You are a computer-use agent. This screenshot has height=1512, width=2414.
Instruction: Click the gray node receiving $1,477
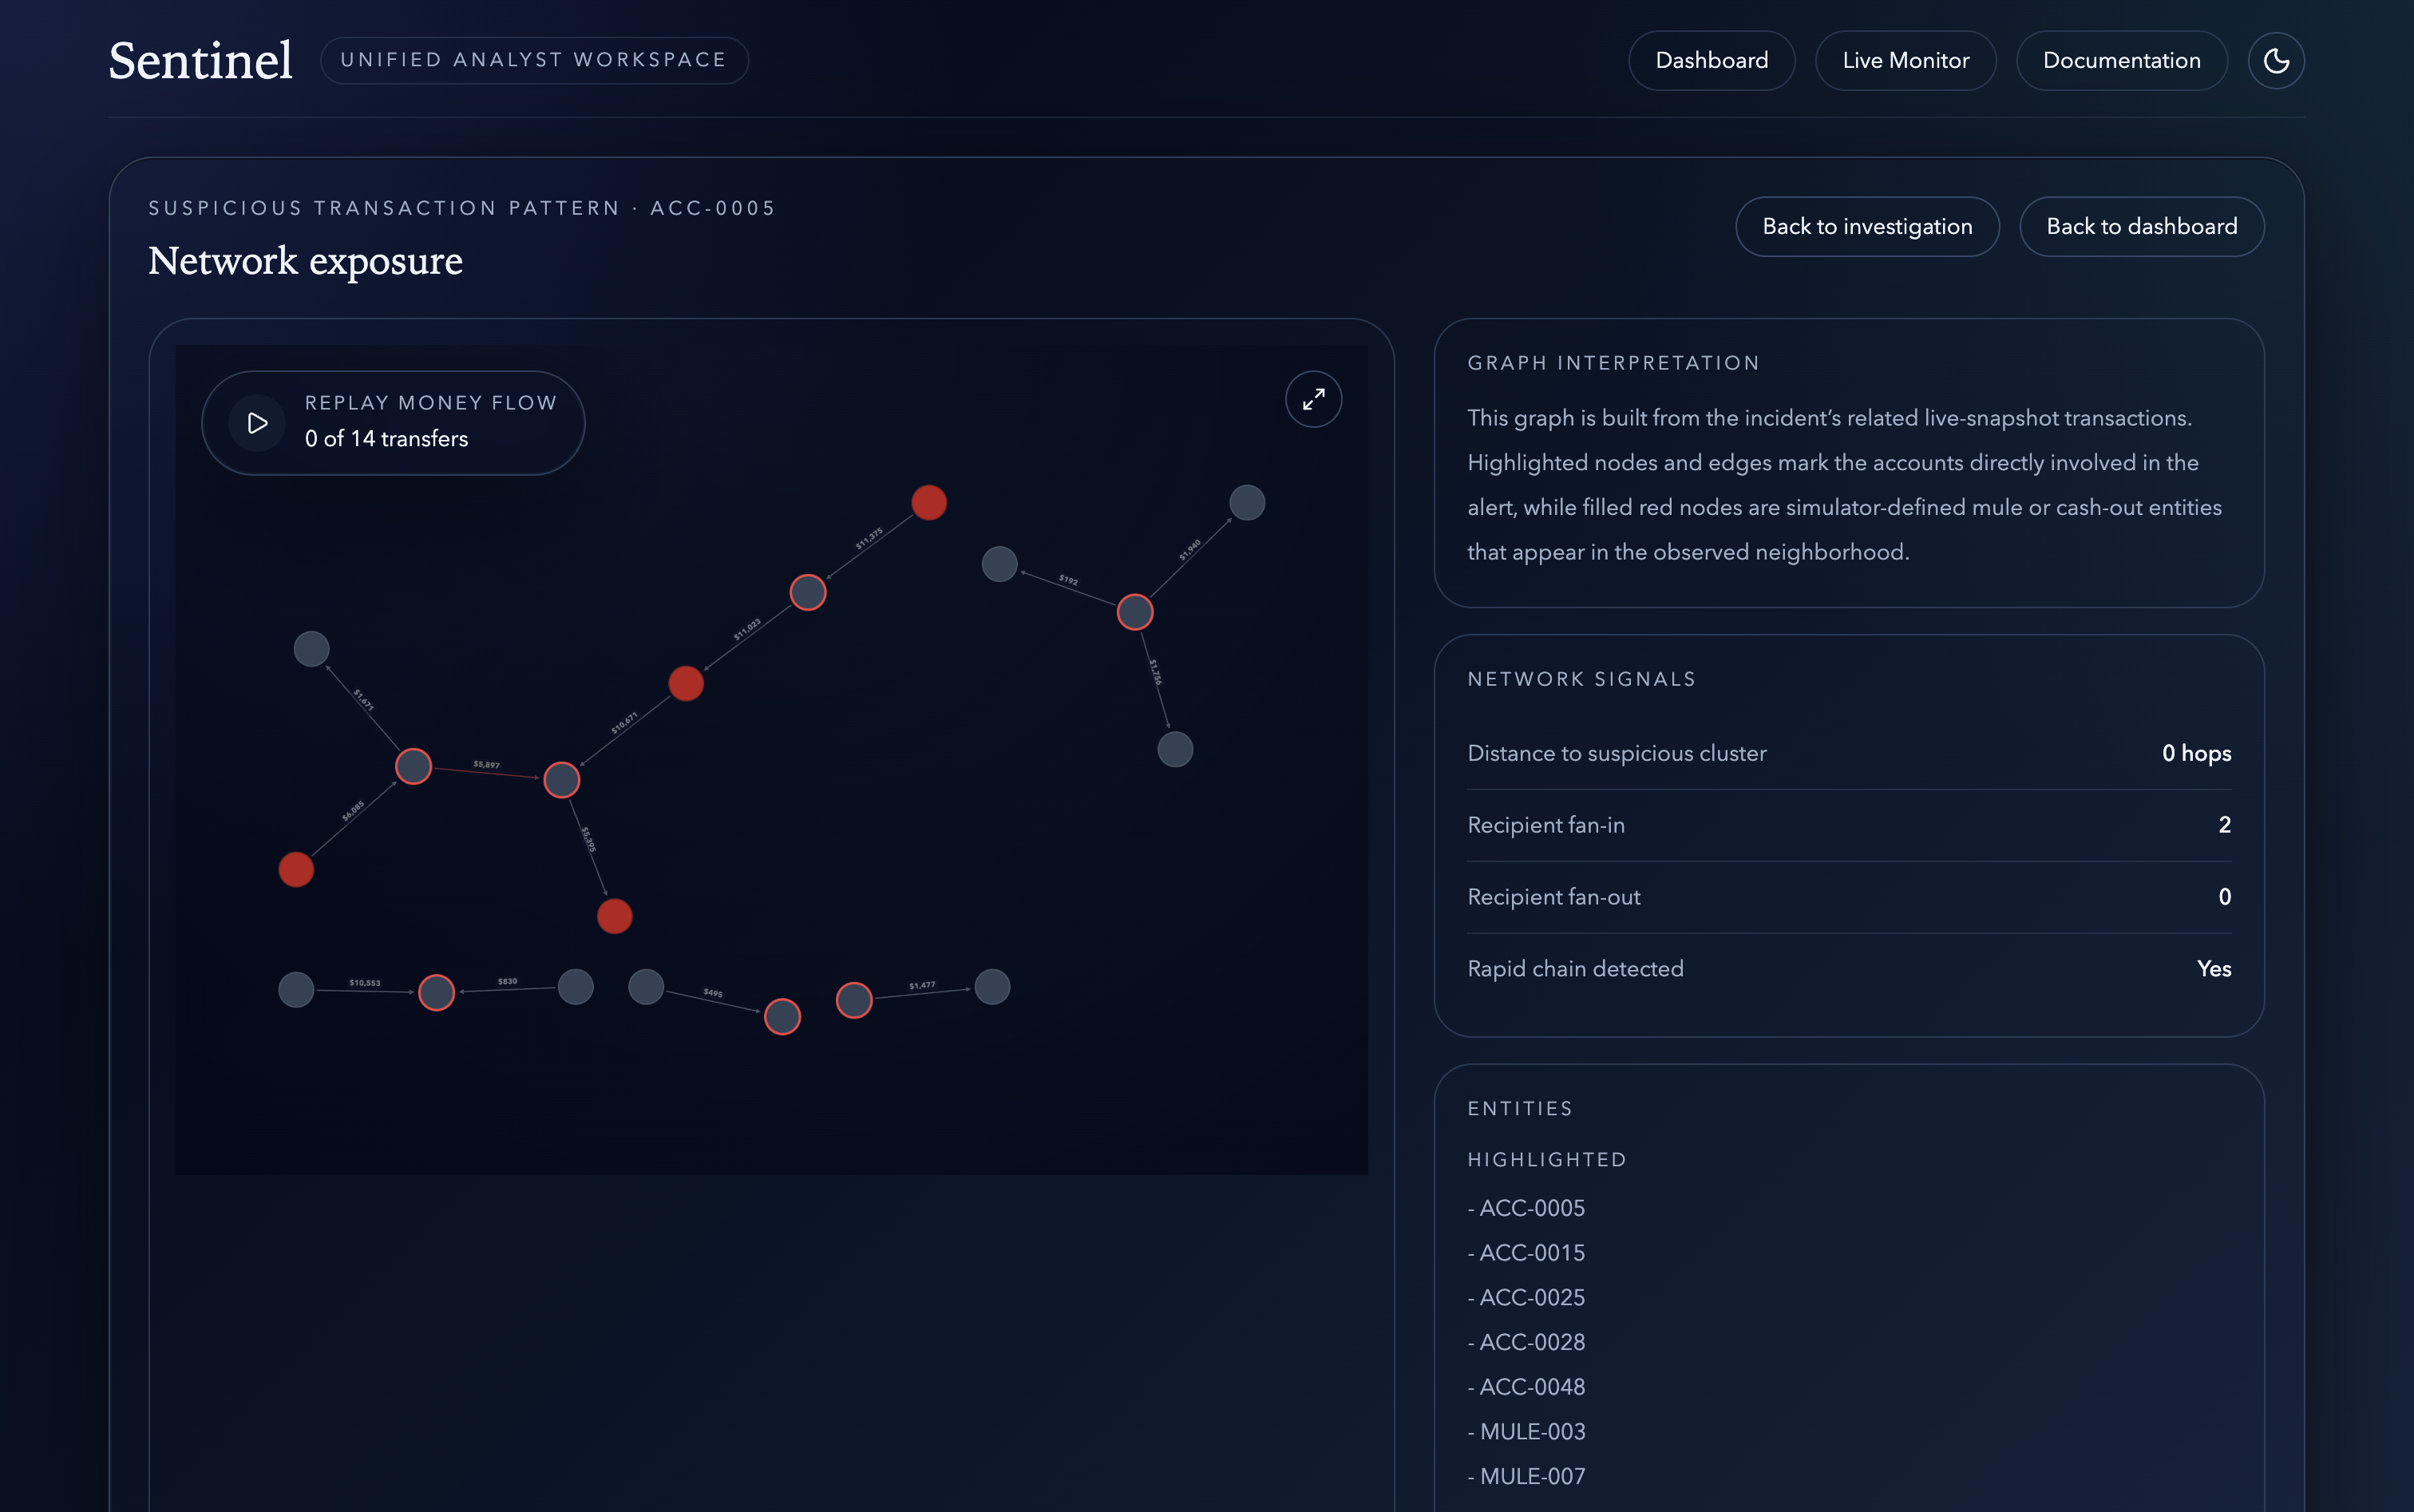(x=992, y=986)
